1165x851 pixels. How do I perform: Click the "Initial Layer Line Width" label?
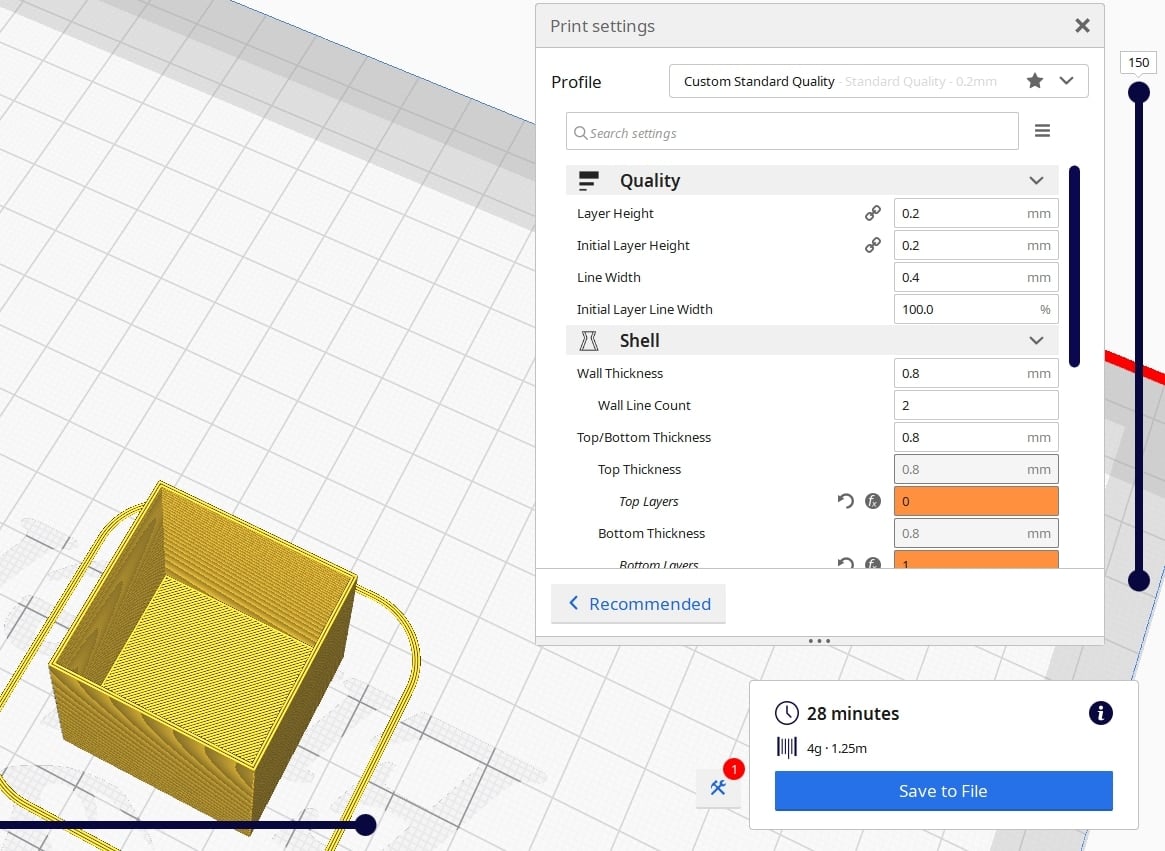point(644,309)
